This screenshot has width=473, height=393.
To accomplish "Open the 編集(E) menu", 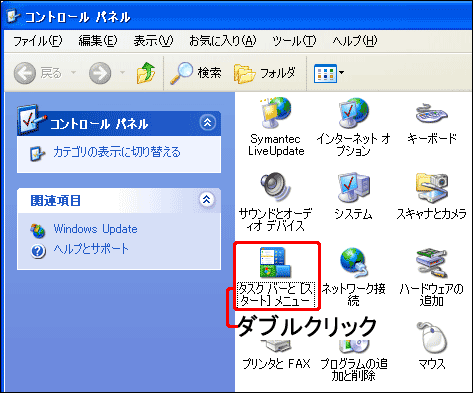I will point(98,41).
